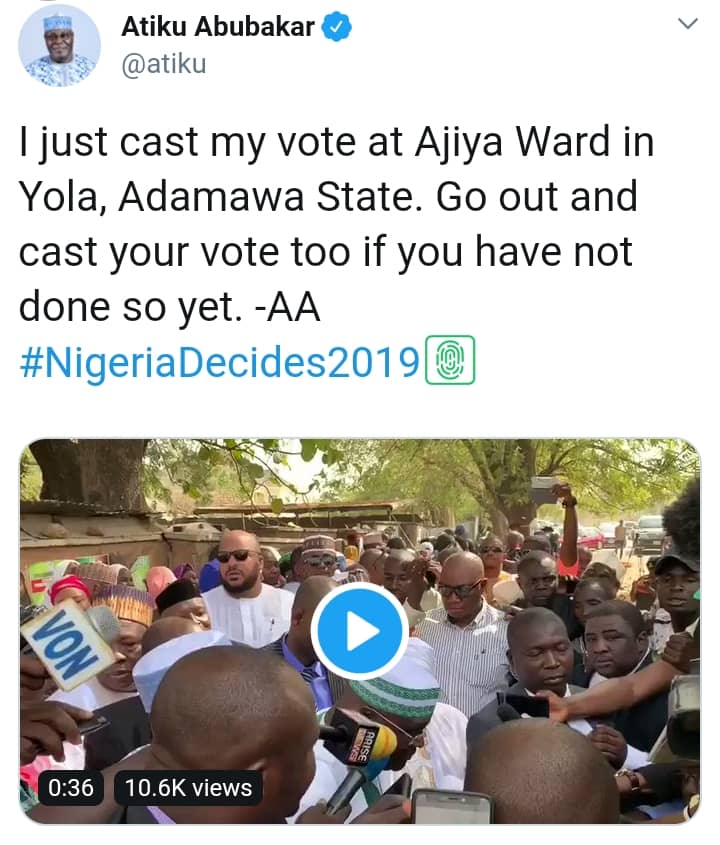
Task: Open Atiku Abubakar's profile picture
Action: tap(60, 45)
